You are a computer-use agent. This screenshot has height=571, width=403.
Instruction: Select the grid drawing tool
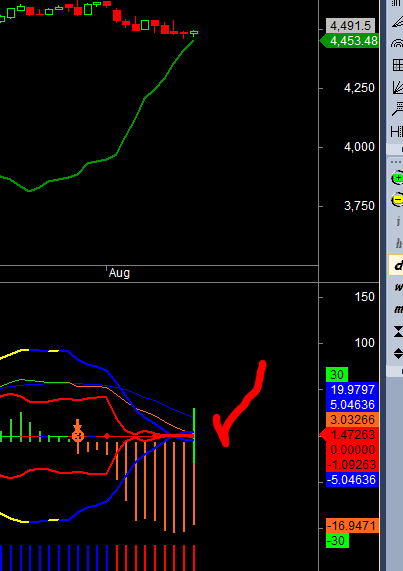point(398,66)
